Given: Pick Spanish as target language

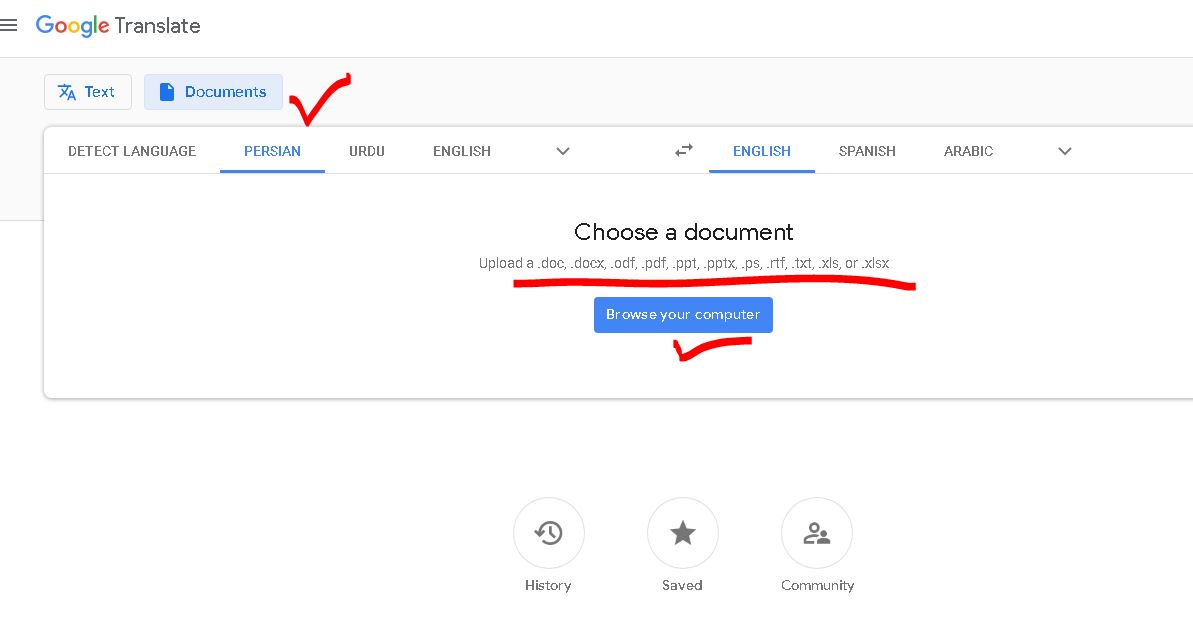Looking at the screenshot, I should 867,151.
